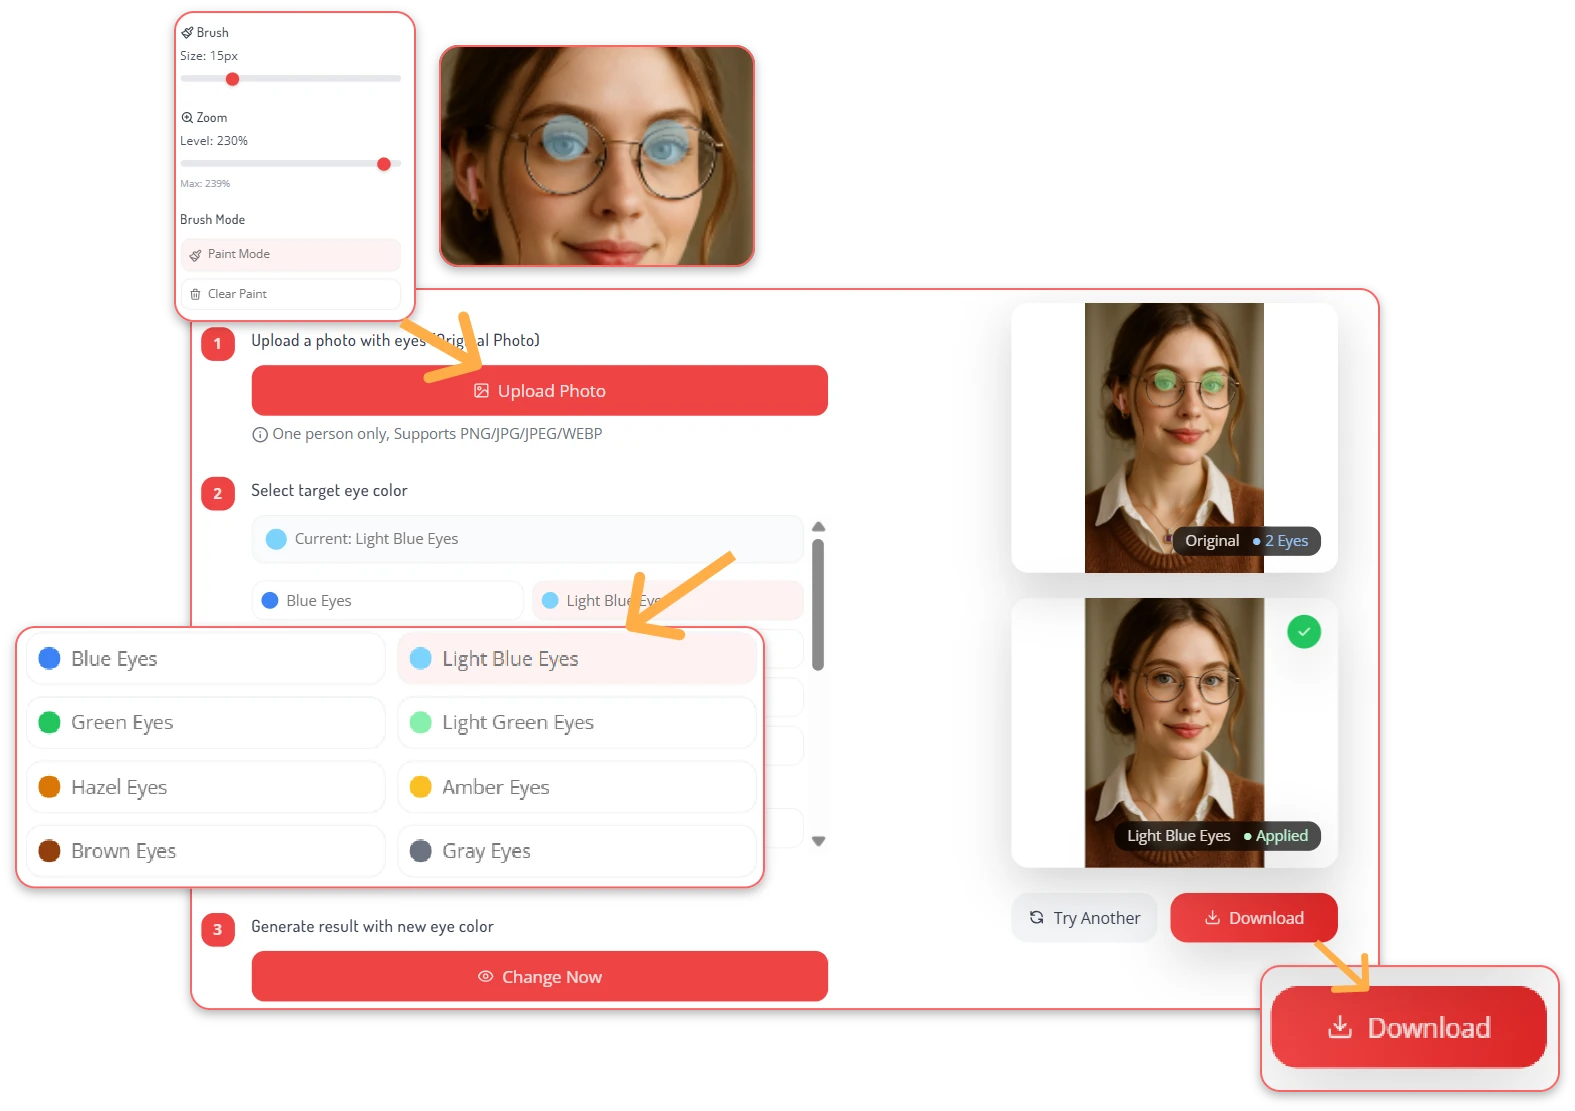Click the enlarged Download button icon
The height and width of the screenshot is (1111, 1575).
pos(1339,1027)
